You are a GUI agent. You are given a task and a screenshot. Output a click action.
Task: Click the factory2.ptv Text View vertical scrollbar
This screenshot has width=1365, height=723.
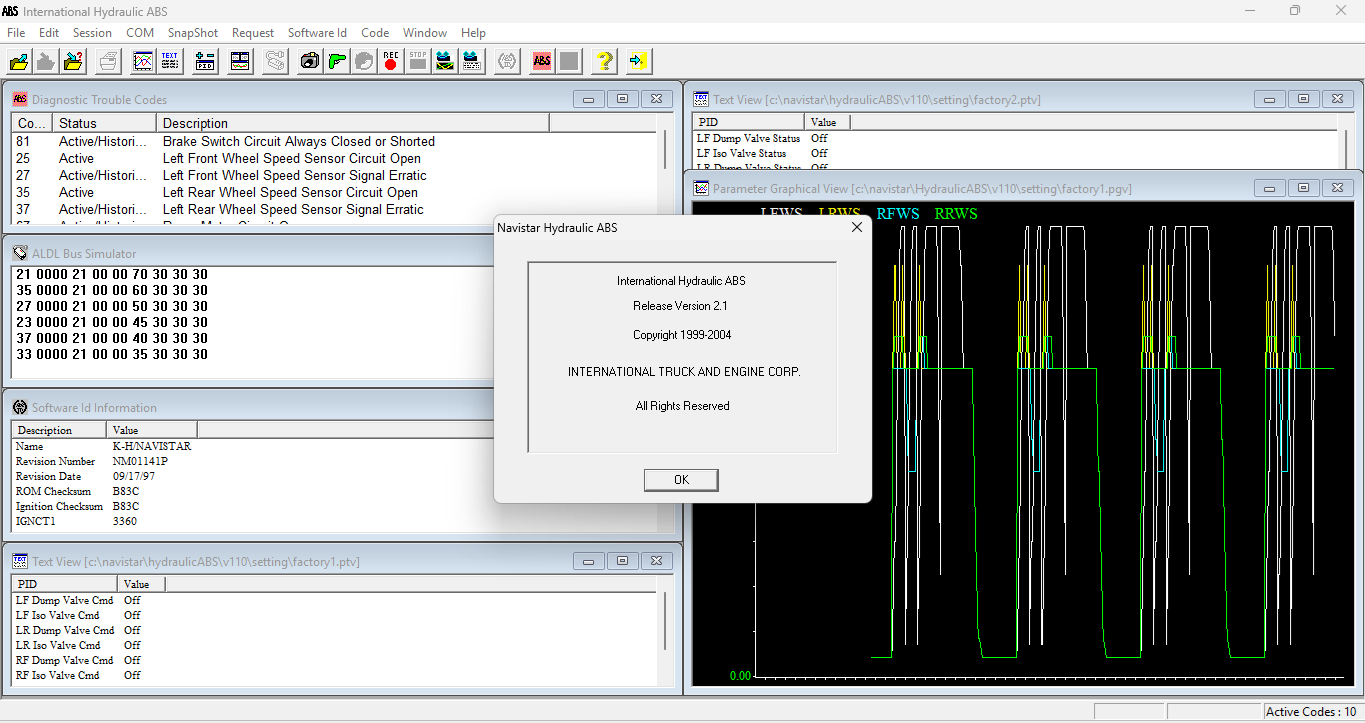[1346, 150]
